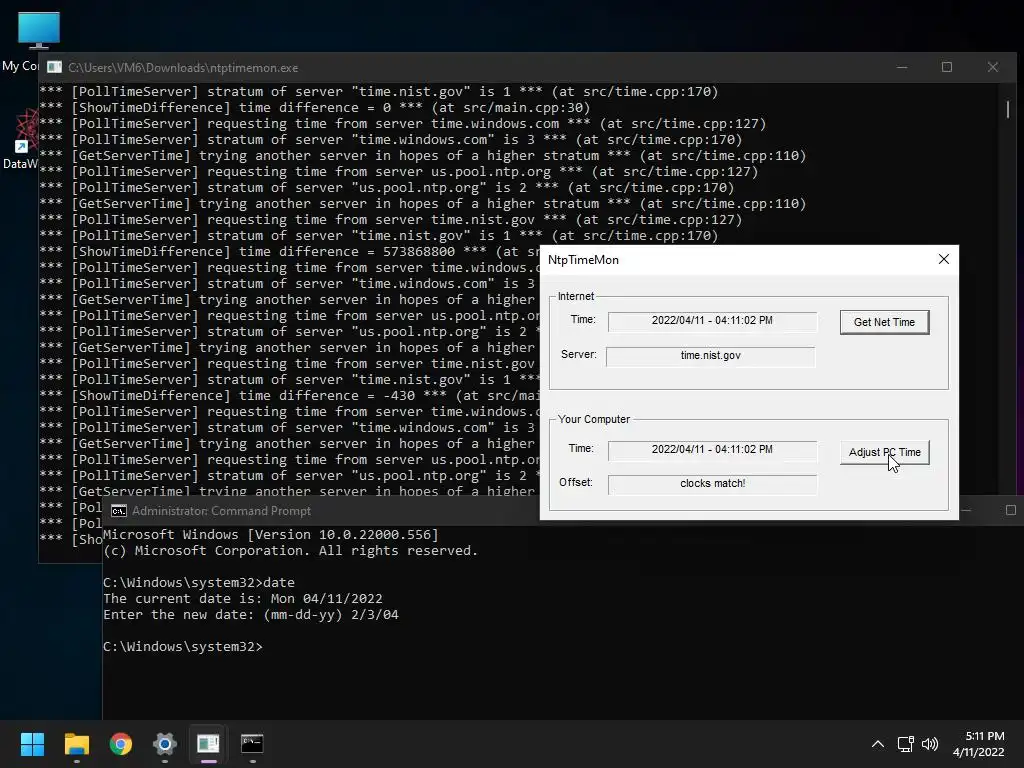Viewport: 1024px width, 768px height.
Task: Maximize the Administrator Command Prompt window
Action: pyautogui.click(x=1010, y=510)
